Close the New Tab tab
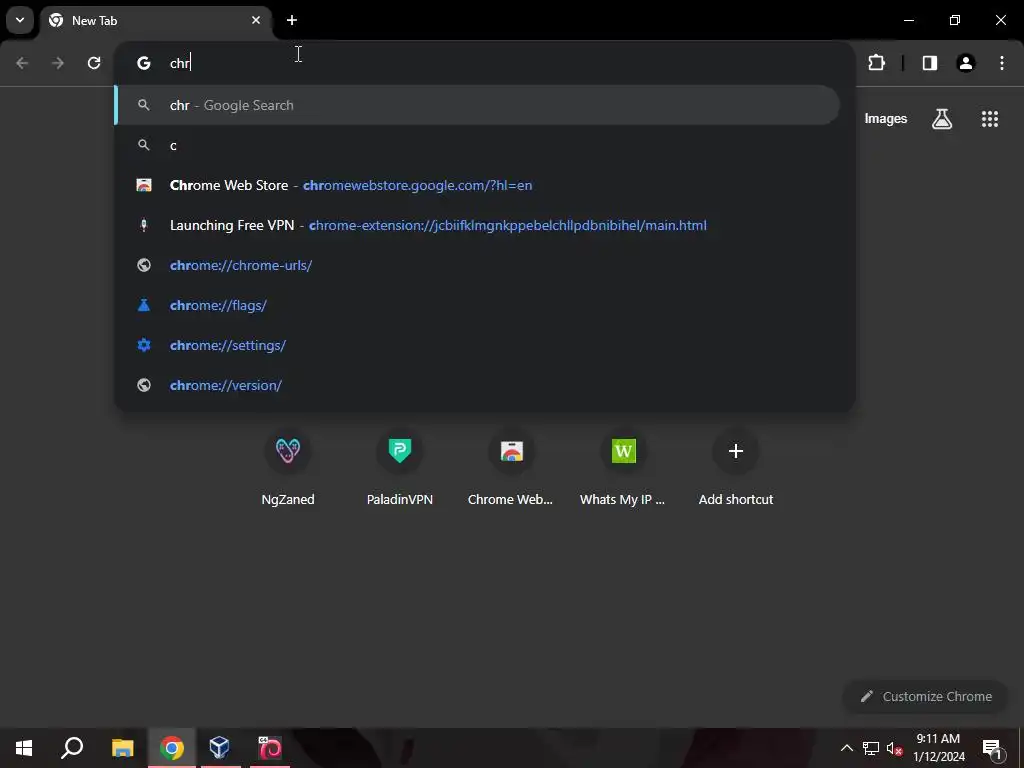The image size is (1024, 768). pyautogui.click(x=256, y=20)
